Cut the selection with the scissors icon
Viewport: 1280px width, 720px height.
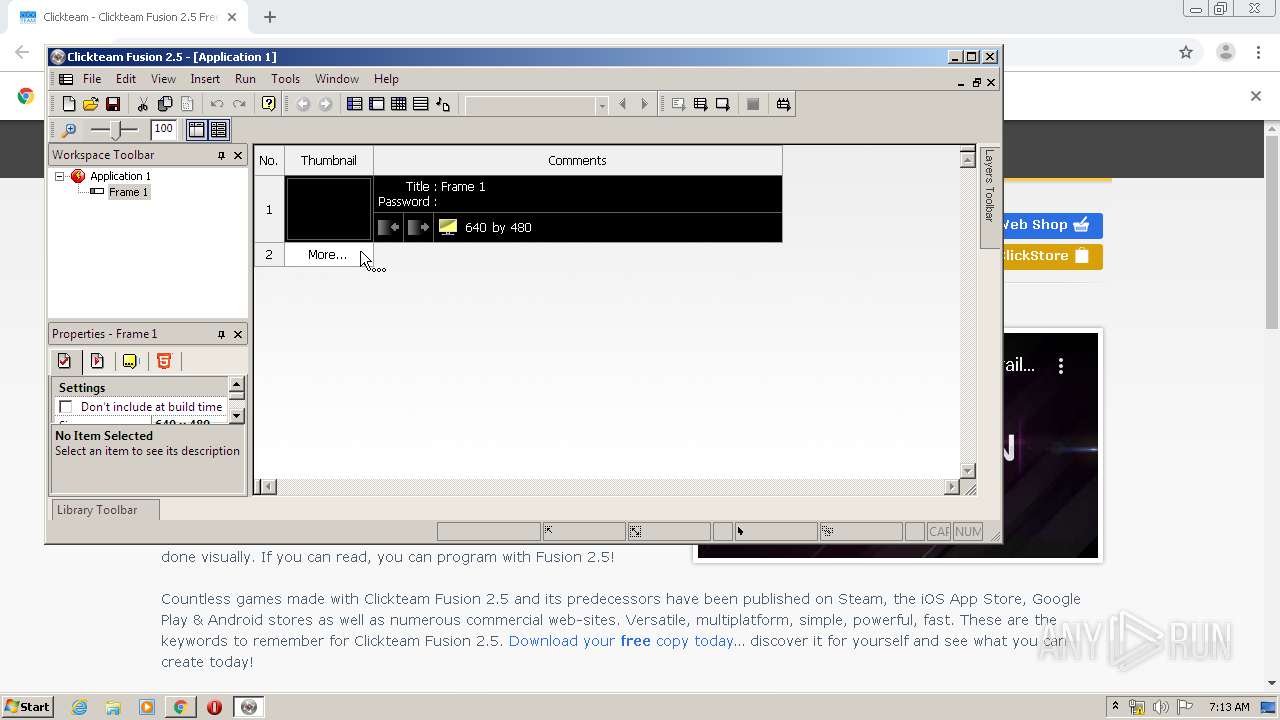tap(143, 104)
